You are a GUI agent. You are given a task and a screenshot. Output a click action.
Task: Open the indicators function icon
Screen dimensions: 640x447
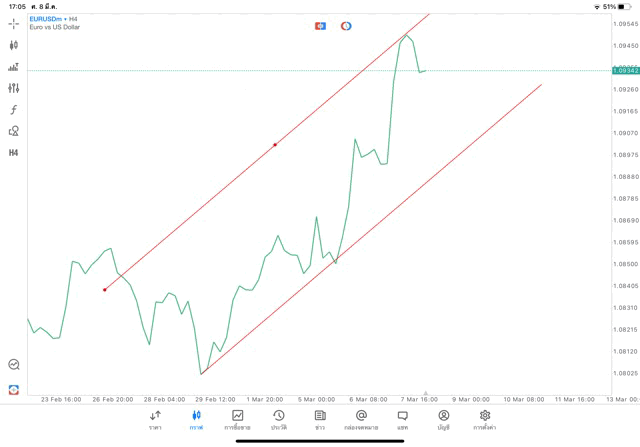(14, 109)
